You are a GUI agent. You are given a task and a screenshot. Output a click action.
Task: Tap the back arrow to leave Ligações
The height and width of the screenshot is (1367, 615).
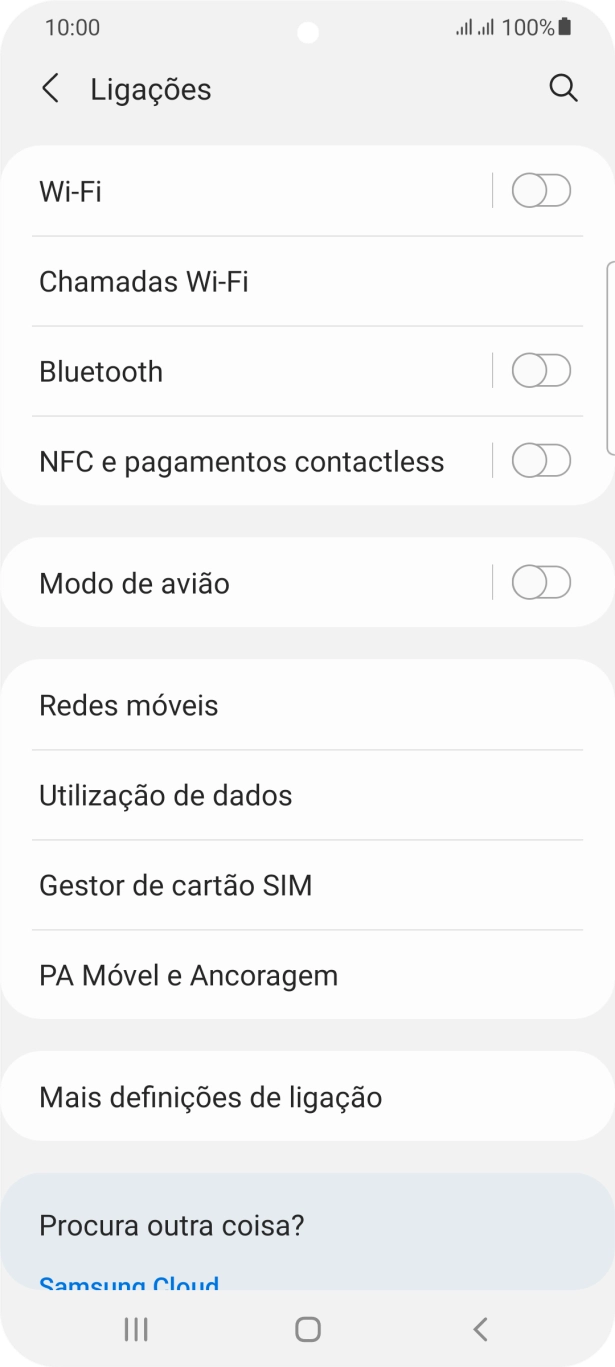point(49,88)
